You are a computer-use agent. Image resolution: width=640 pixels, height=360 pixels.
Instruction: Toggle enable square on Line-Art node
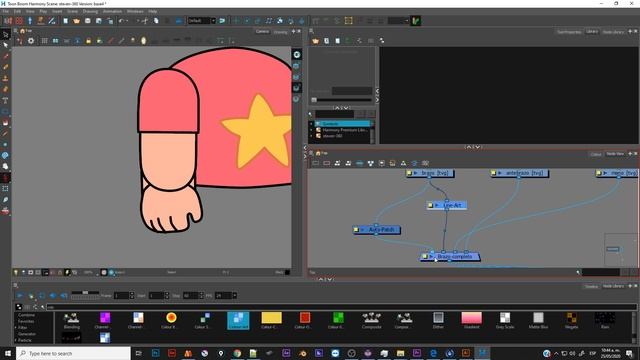click(430, 205)
